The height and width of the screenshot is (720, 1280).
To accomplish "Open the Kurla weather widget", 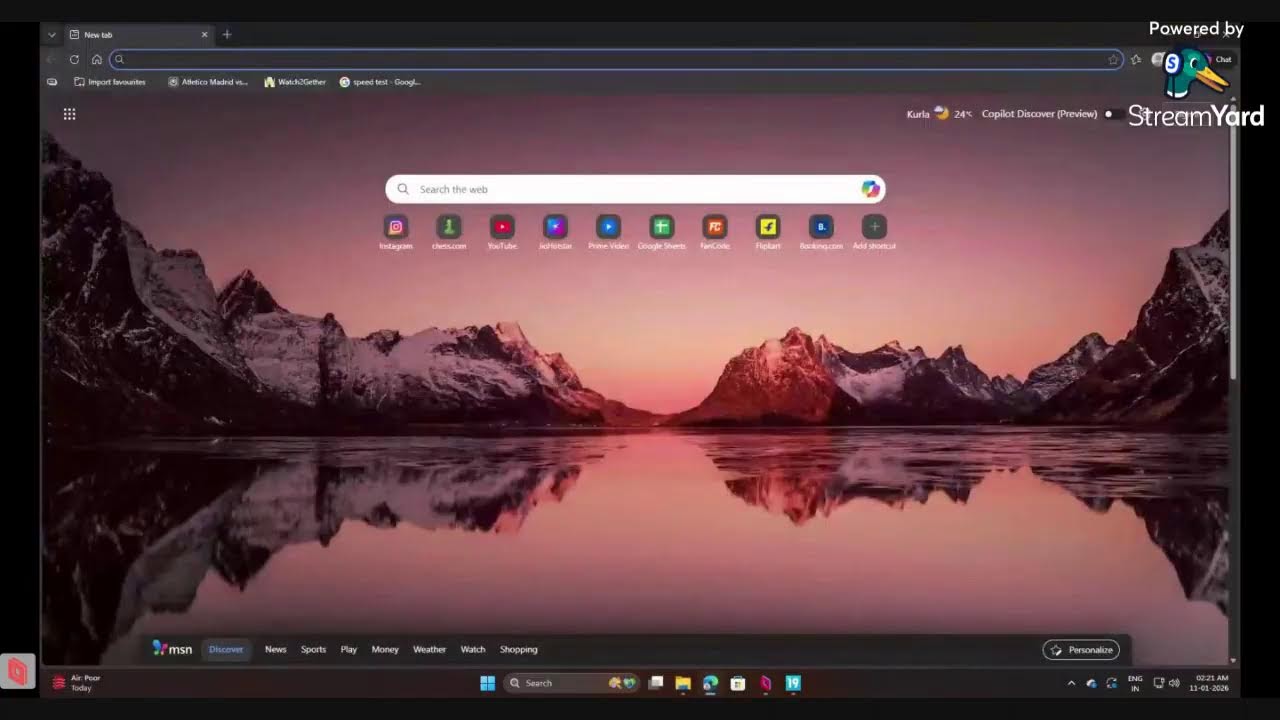I will tap(939, 114).
